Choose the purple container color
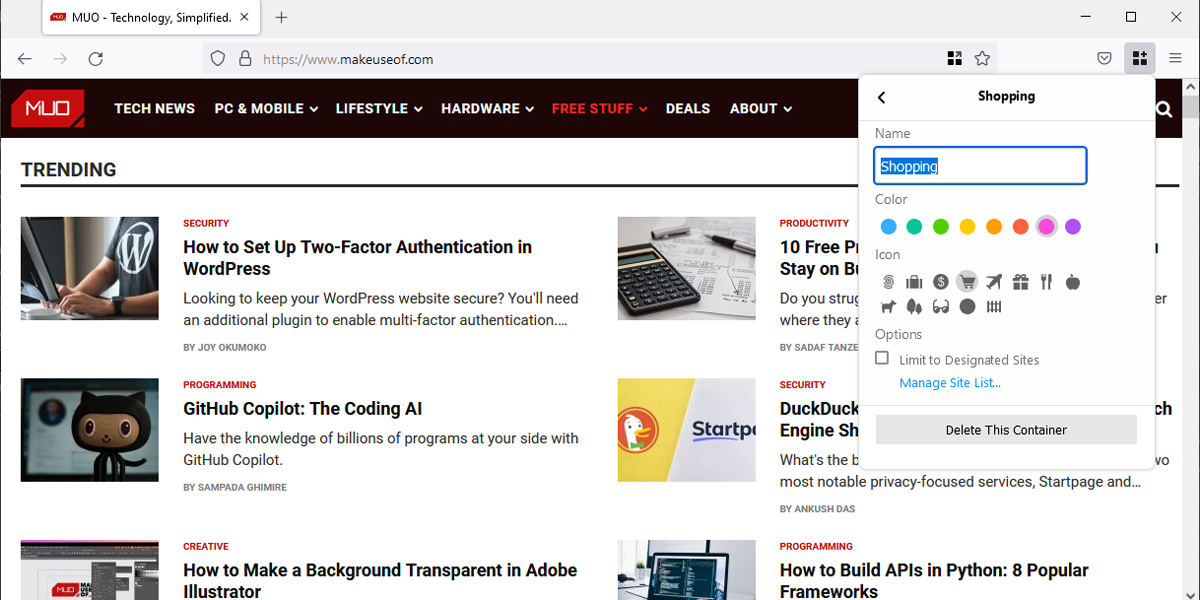 (x=1073, y=226)
